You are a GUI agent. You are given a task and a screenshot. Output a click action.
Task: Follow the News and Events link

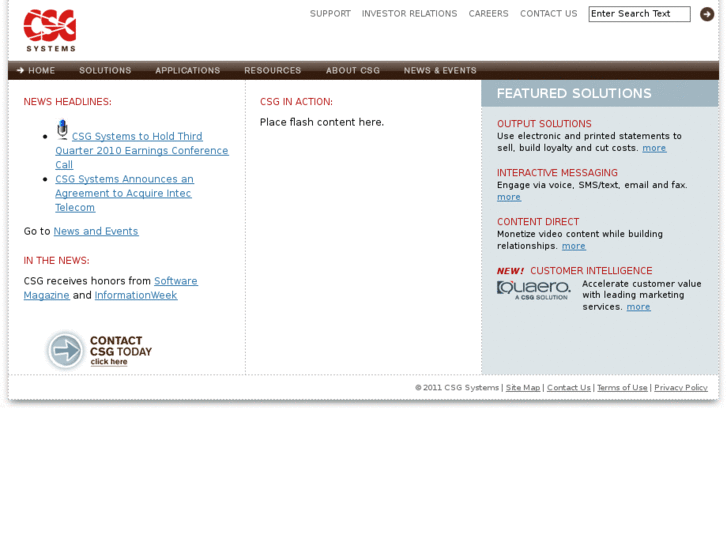96,231
